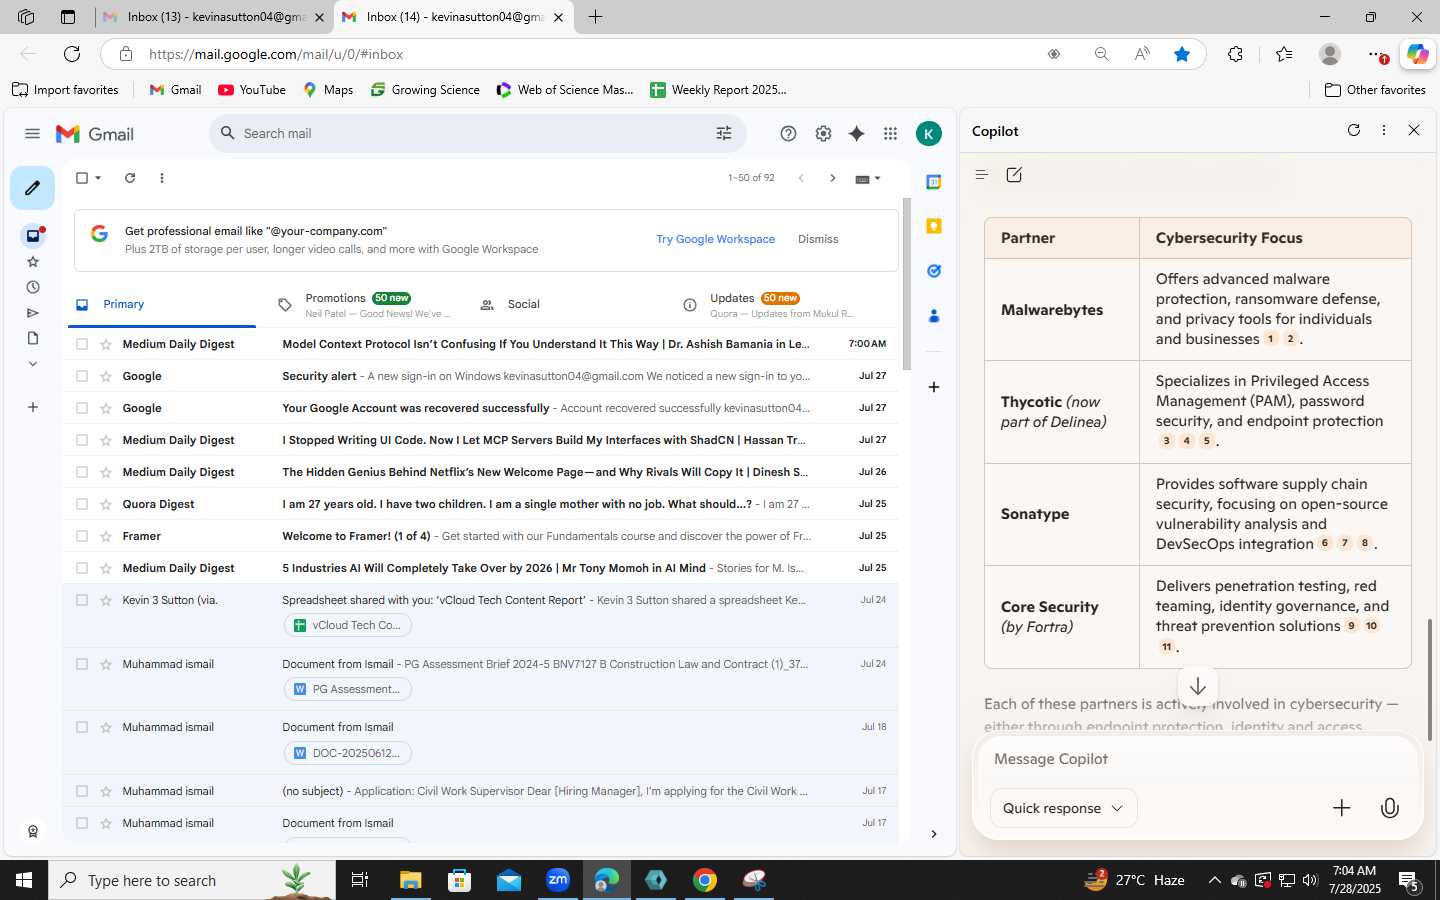Open Google Calendar side panel

[x=933, y=182]
